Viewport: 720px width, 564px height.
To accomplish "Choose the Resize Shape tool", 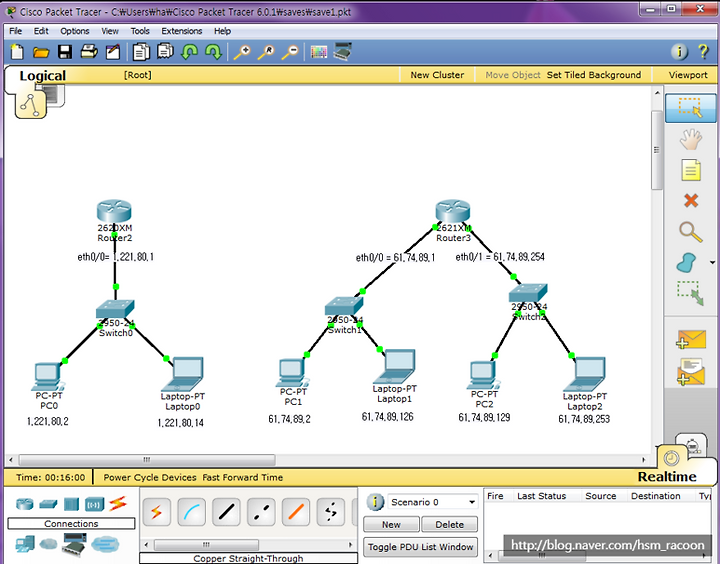I will pos(690,293).
